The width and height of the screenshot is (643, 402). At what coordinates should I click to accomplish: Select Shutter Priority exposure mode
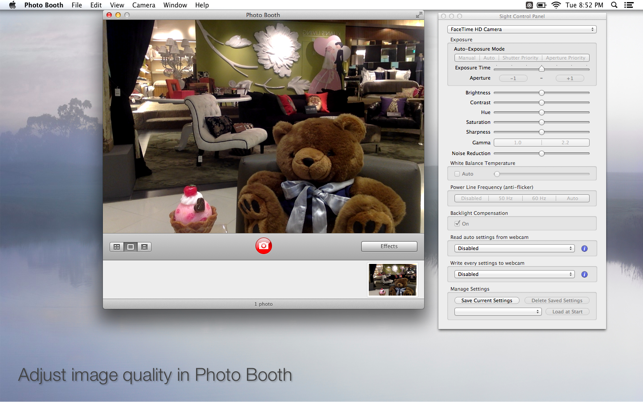(520, 58)
